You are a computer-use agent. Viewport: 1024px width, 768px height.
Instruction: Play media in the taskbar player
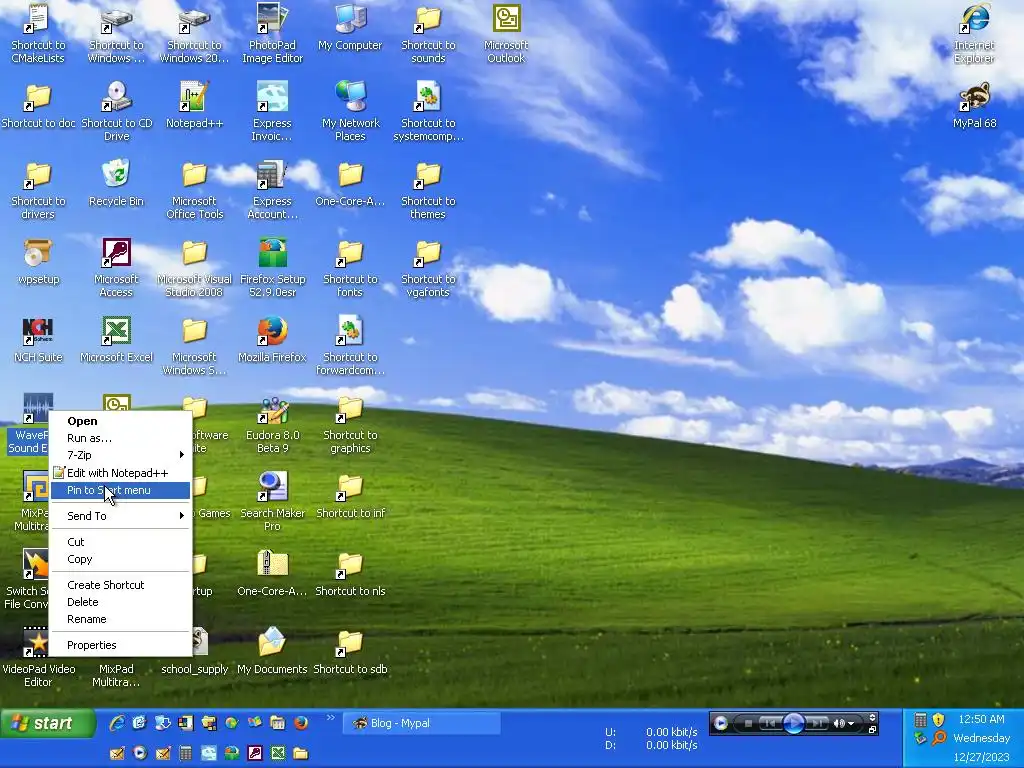pyautogui.click(x=793, y=723)
